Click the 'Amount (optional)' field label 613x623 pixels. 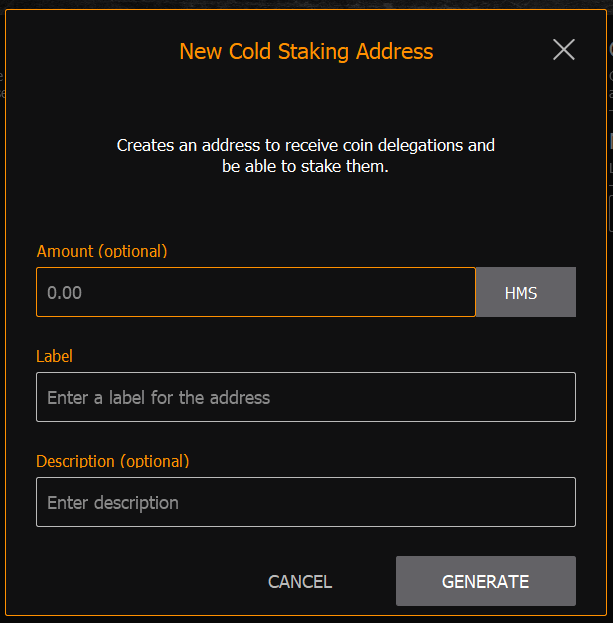coord(101,251)
